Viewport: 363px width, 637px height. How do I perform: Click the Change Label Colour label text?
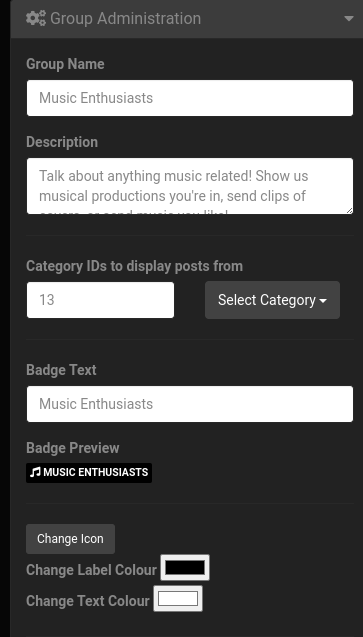point(91,570)
